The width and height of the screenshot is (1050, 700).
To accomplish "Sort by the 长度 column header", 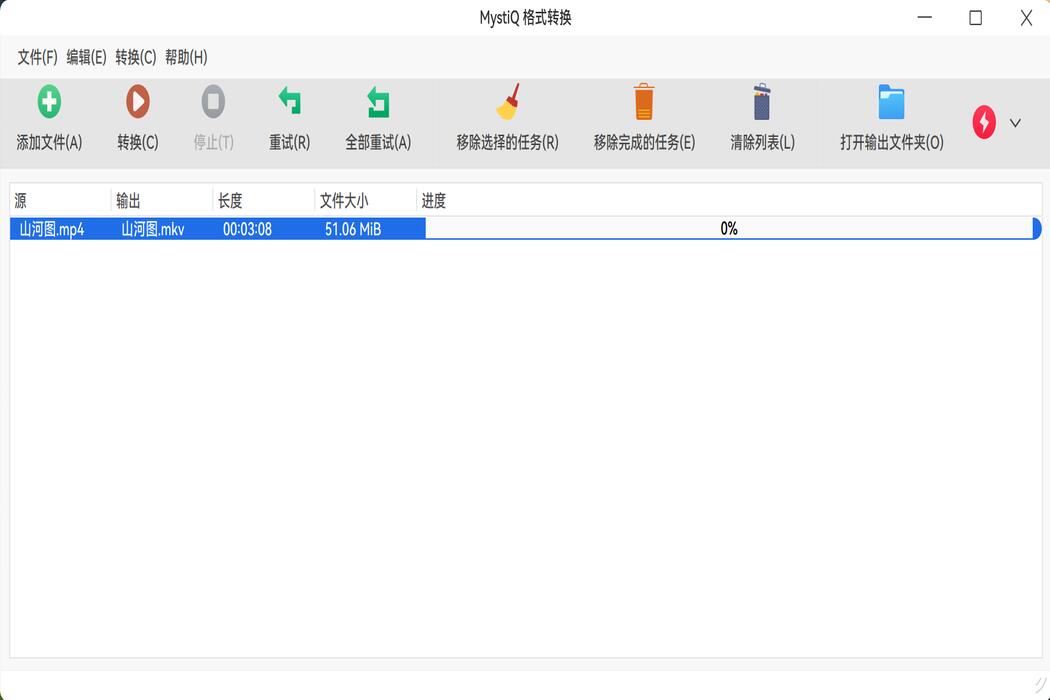I will [232, 199].
